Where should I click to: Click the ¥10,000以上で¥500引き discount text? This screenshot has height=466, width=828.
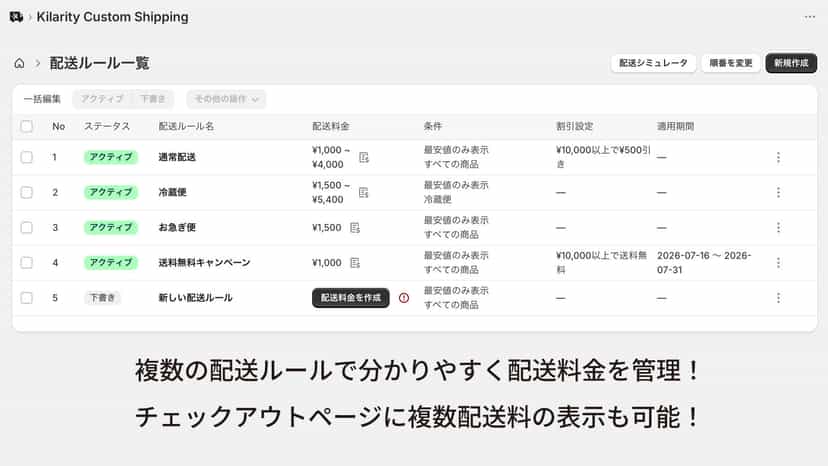(x=603, y=157)
